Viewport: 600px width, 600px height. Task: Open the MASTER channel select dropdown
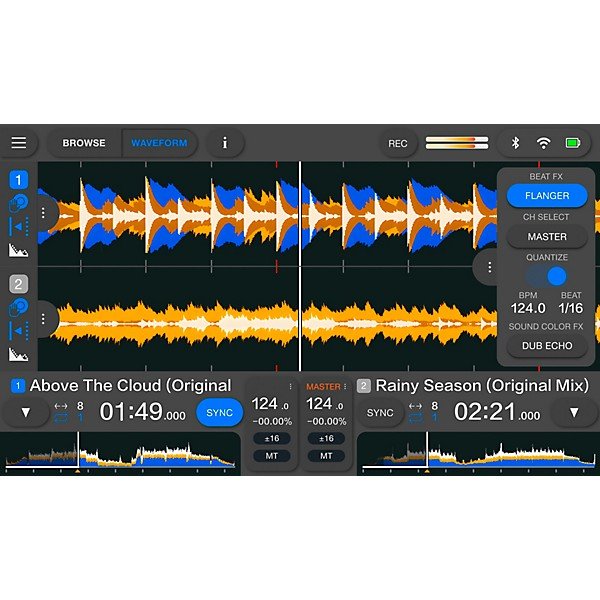click(547, 236)
